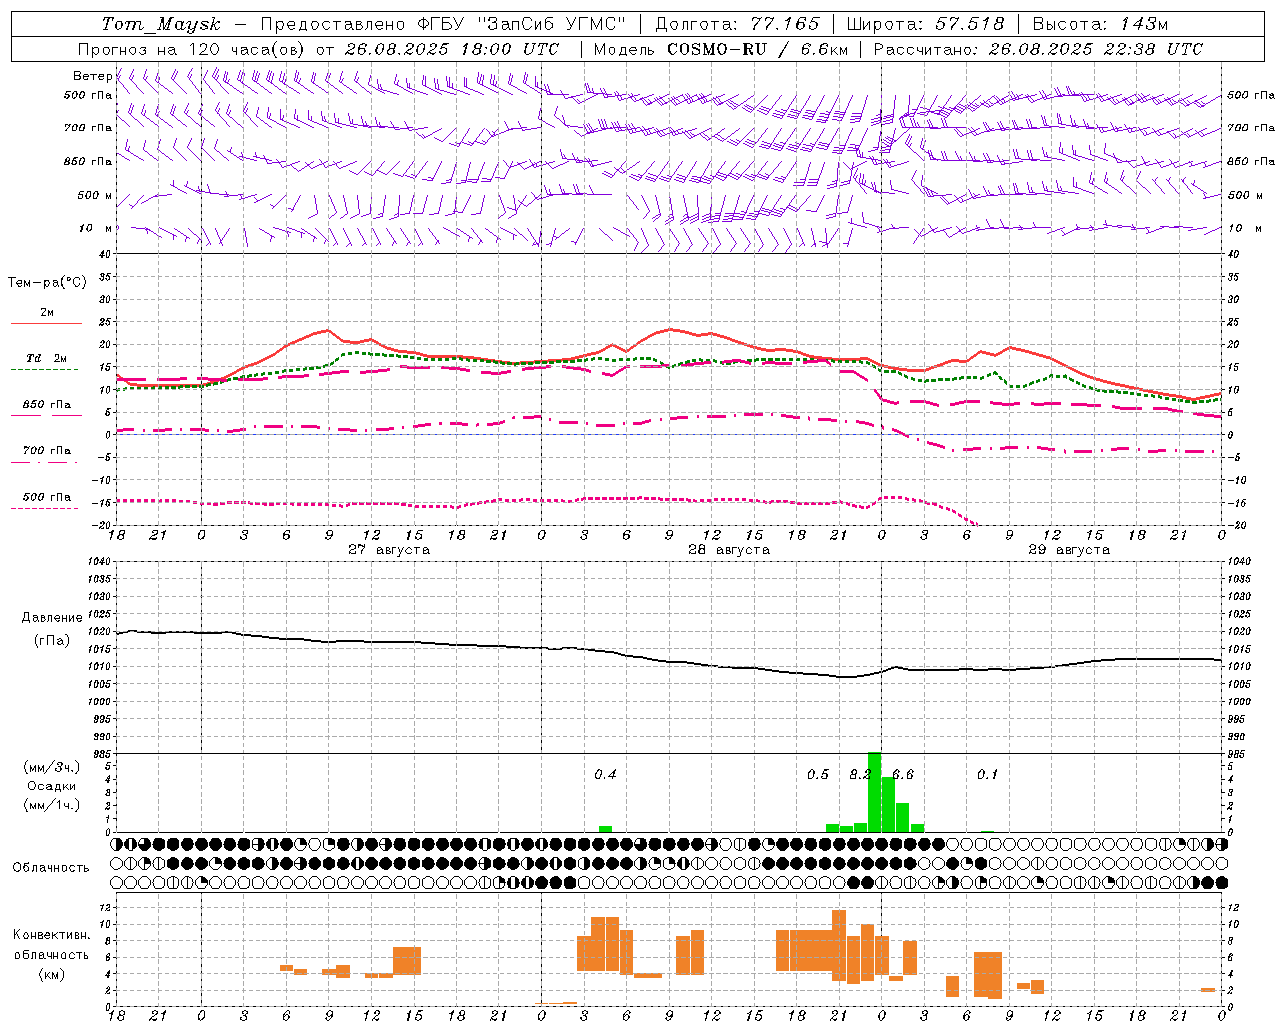Click the Осадки precipitation panel label

coord(52,786)
